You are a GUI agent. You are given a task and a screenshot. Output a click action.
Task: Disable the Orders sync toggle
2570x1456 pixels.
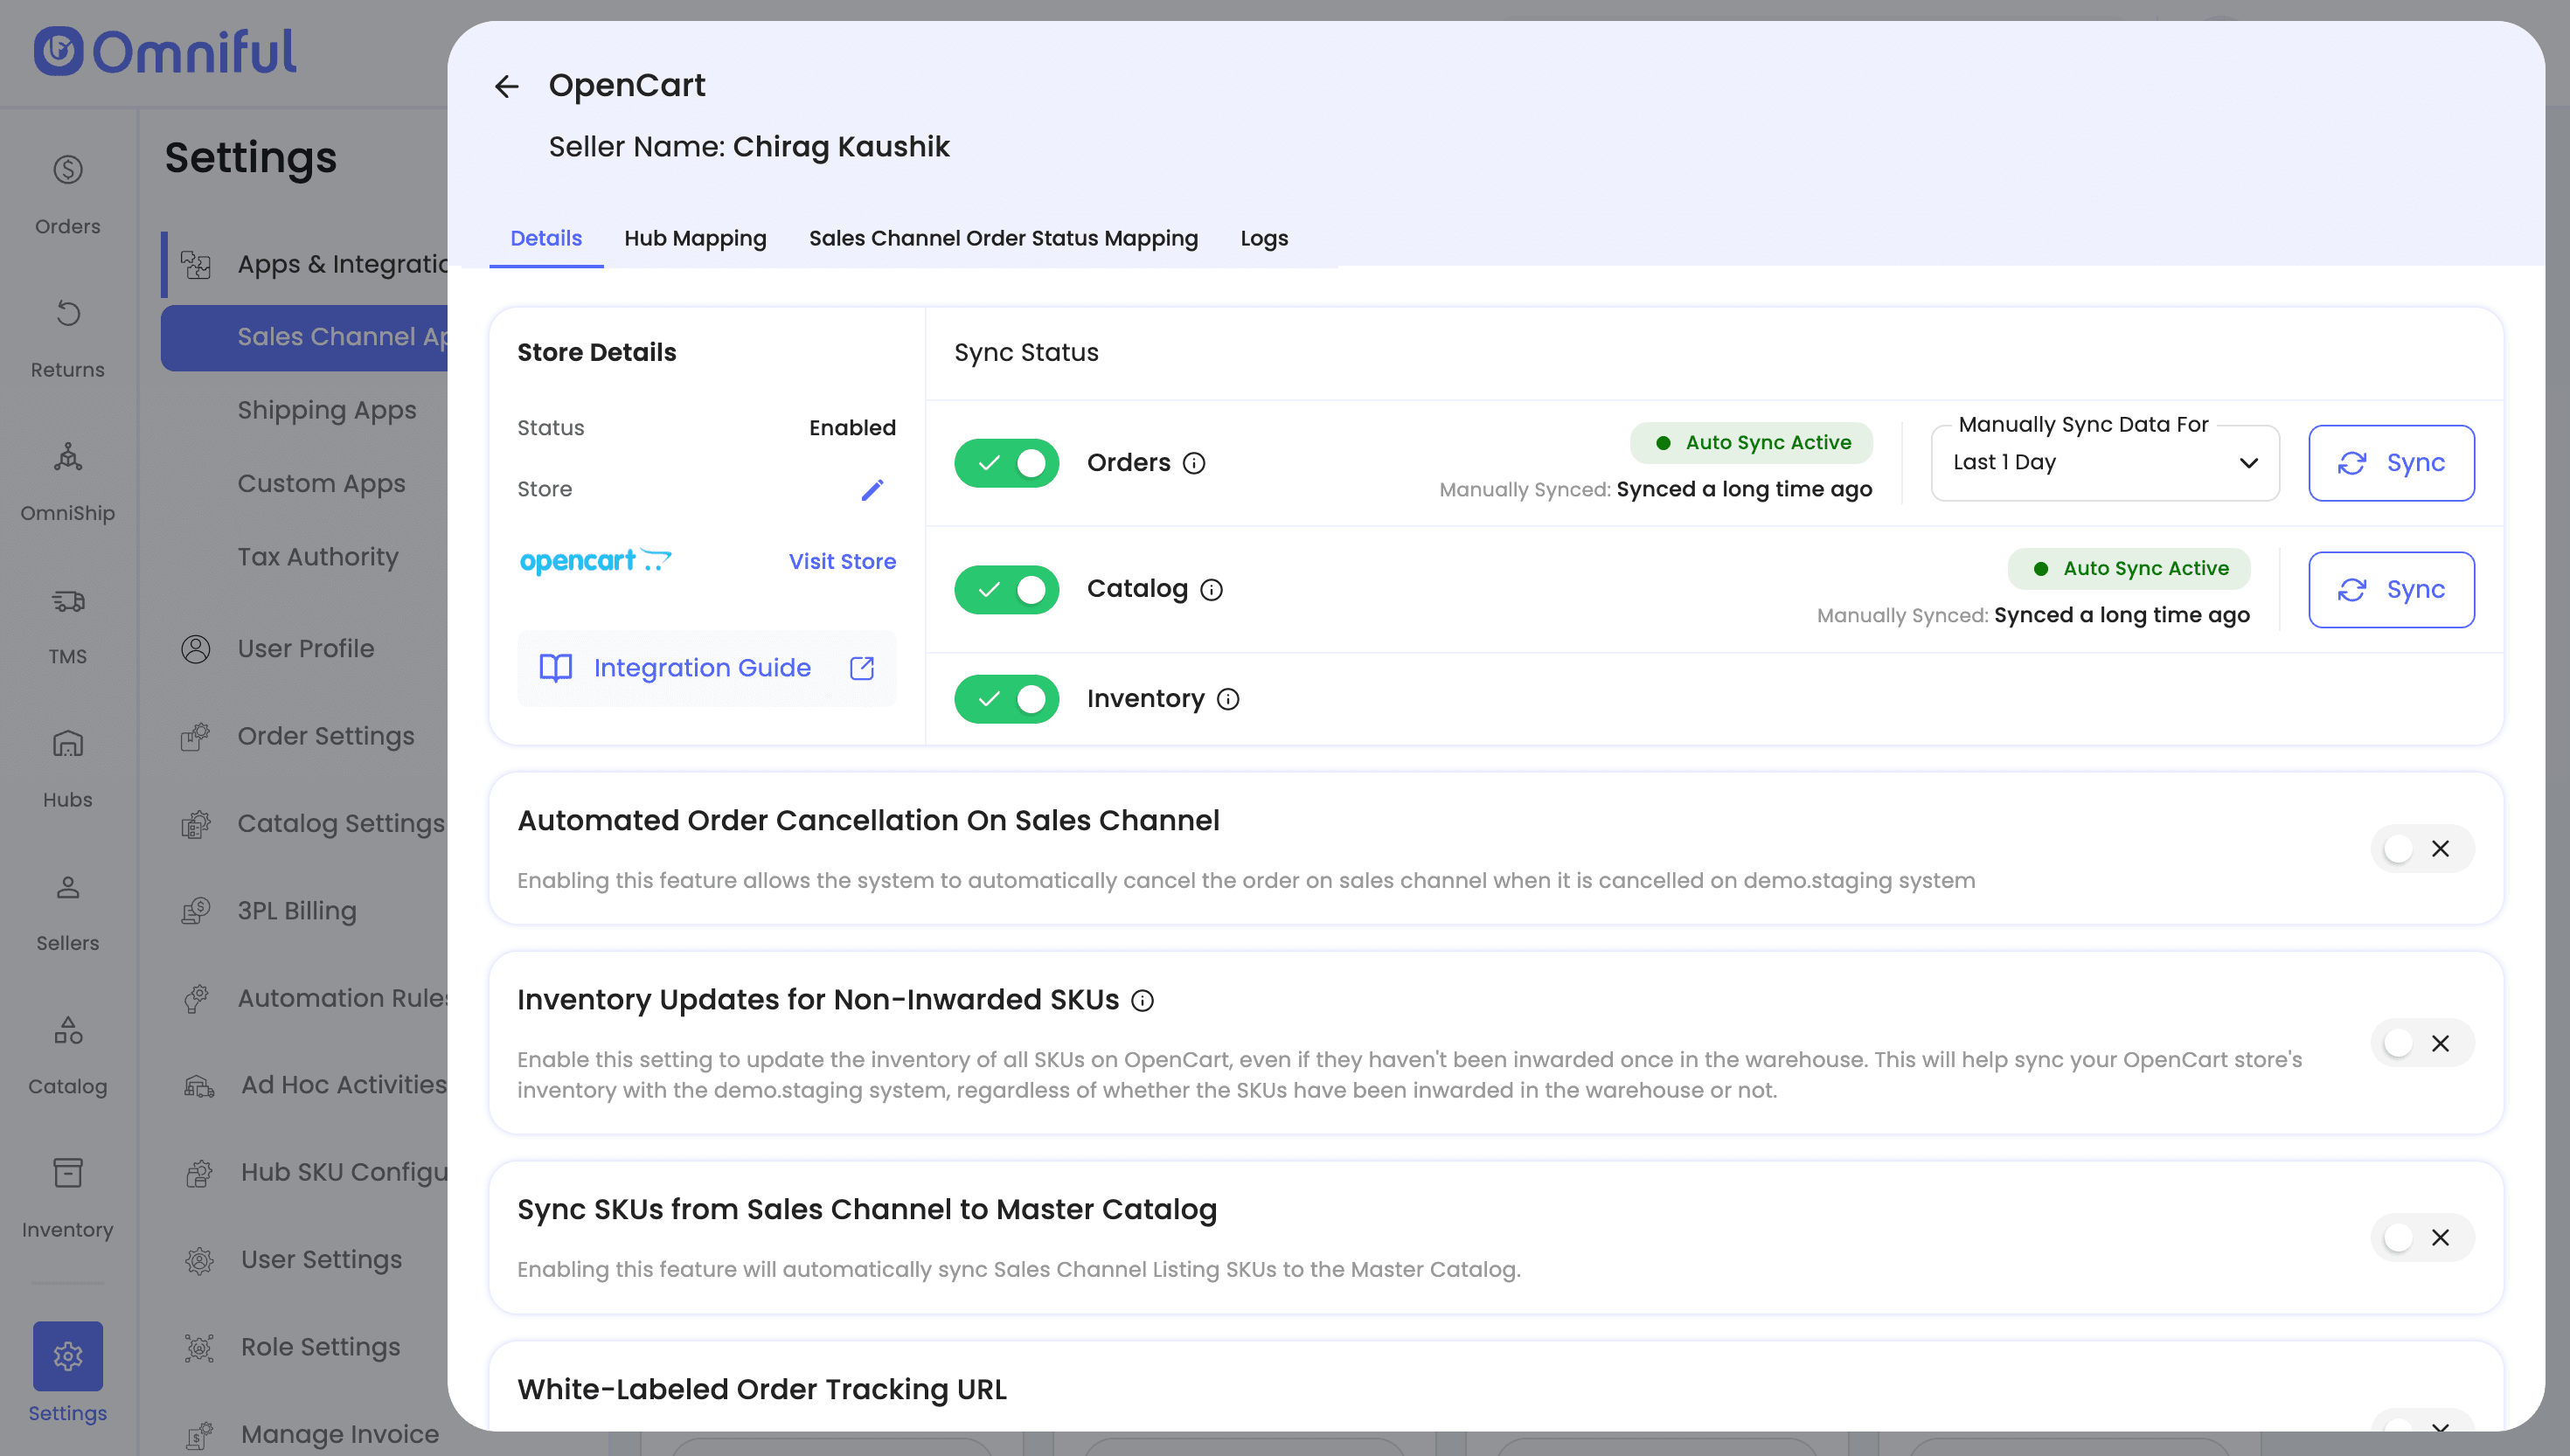(x=1006, y=463)
